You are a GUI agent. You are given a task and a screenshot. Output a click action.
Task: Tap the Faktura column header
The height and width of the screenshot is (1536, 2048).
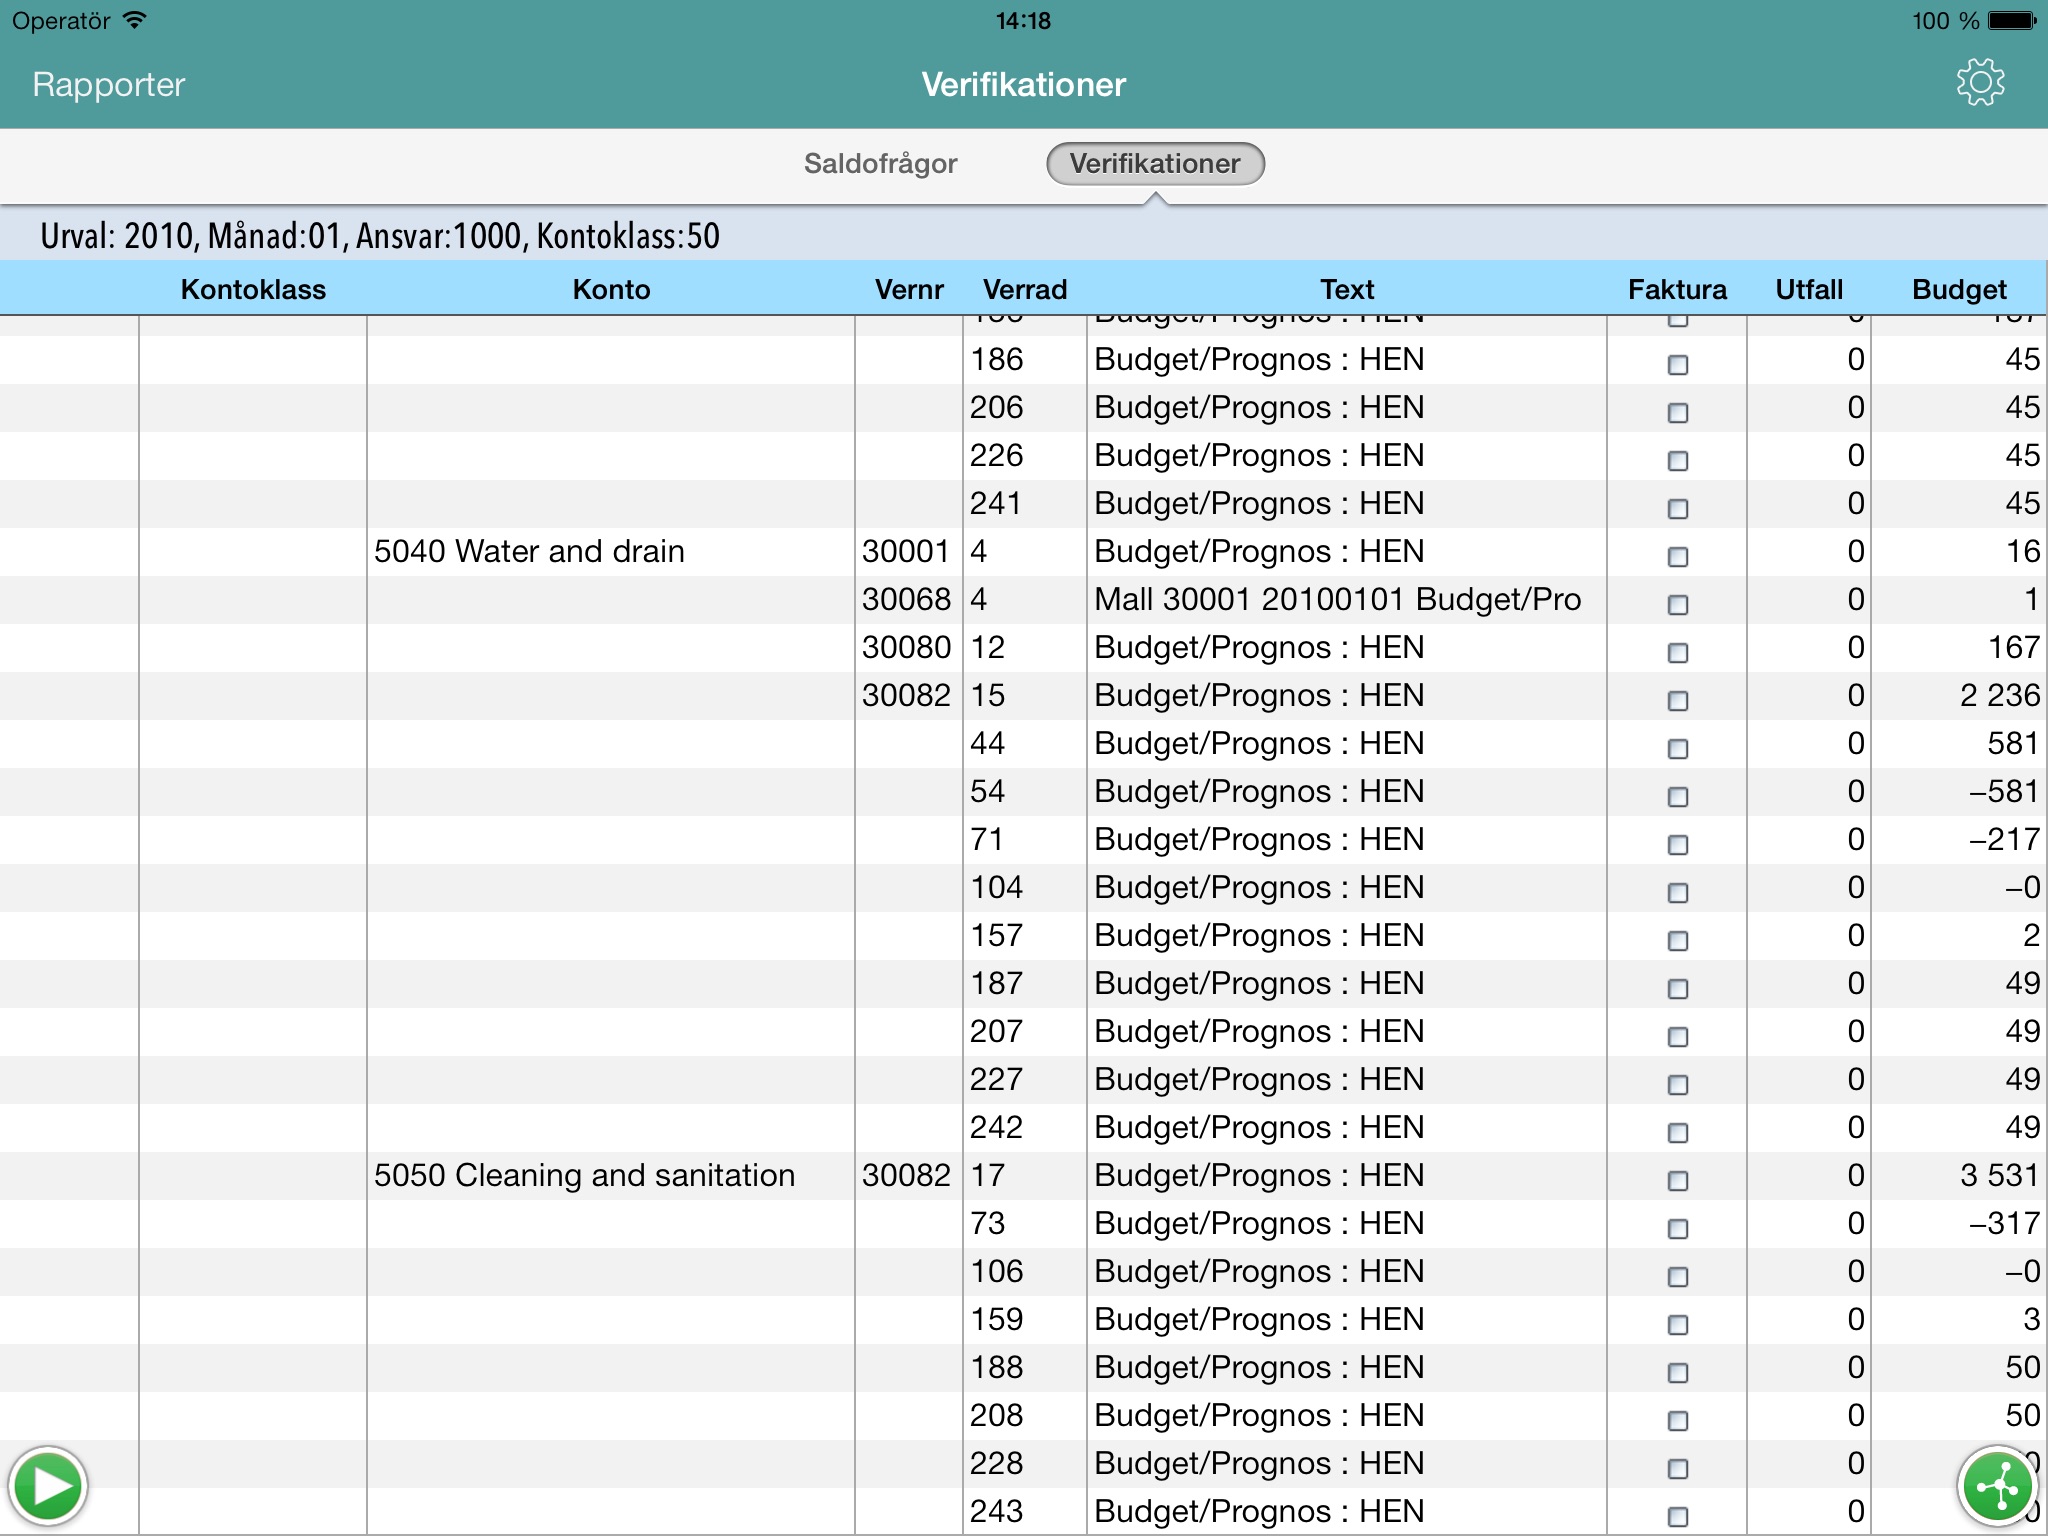coord(1677,289)
